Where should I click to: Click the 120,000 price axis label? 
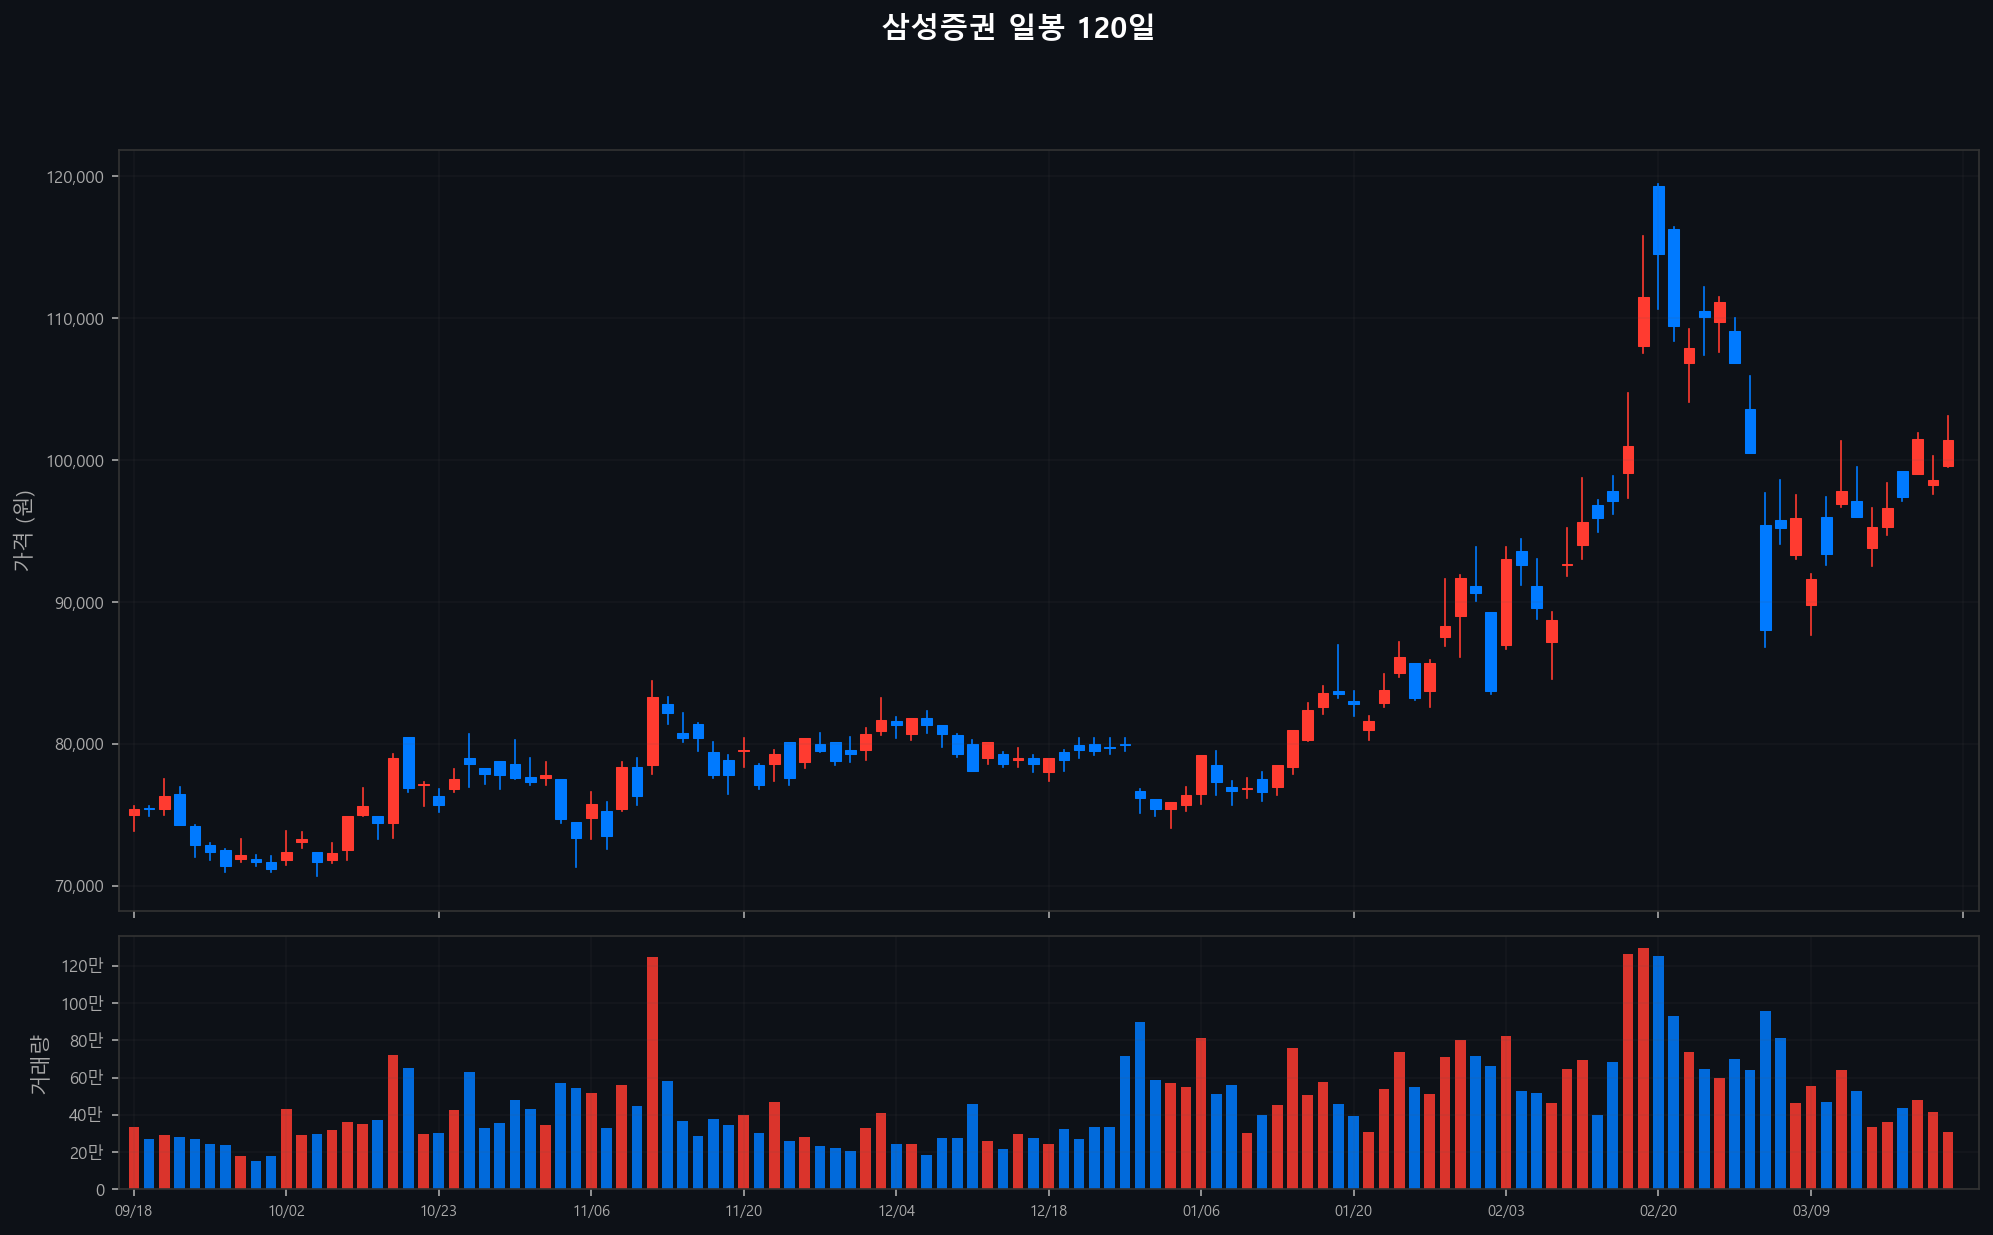point(75,177)
